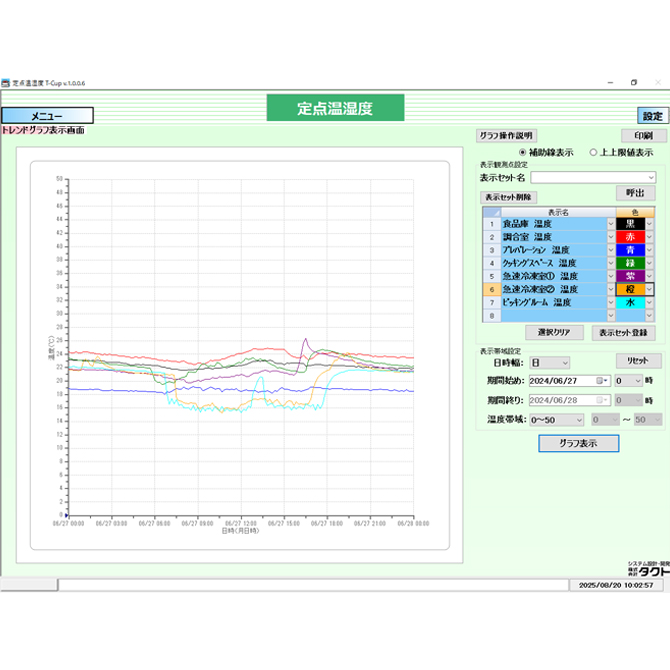This screenshot has height=670, width=670.
Task: Open color dropdown arrow beside 緑
Action: coord(649,263)
